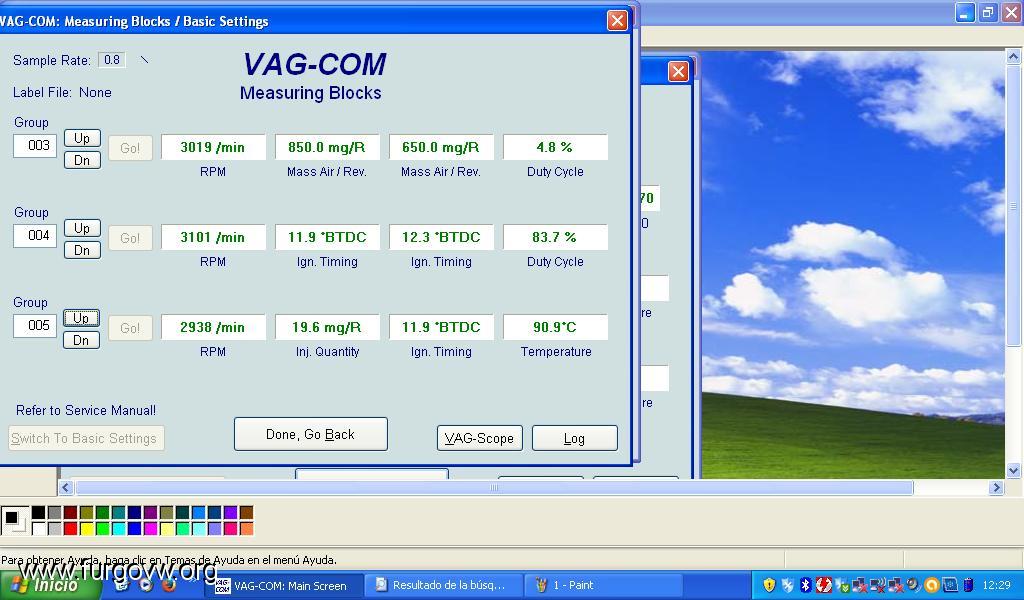The height and width of the screenshot is (600, 1024).
Task: Switch to 1 - Paint taskbar item
Action: point(604,586)
